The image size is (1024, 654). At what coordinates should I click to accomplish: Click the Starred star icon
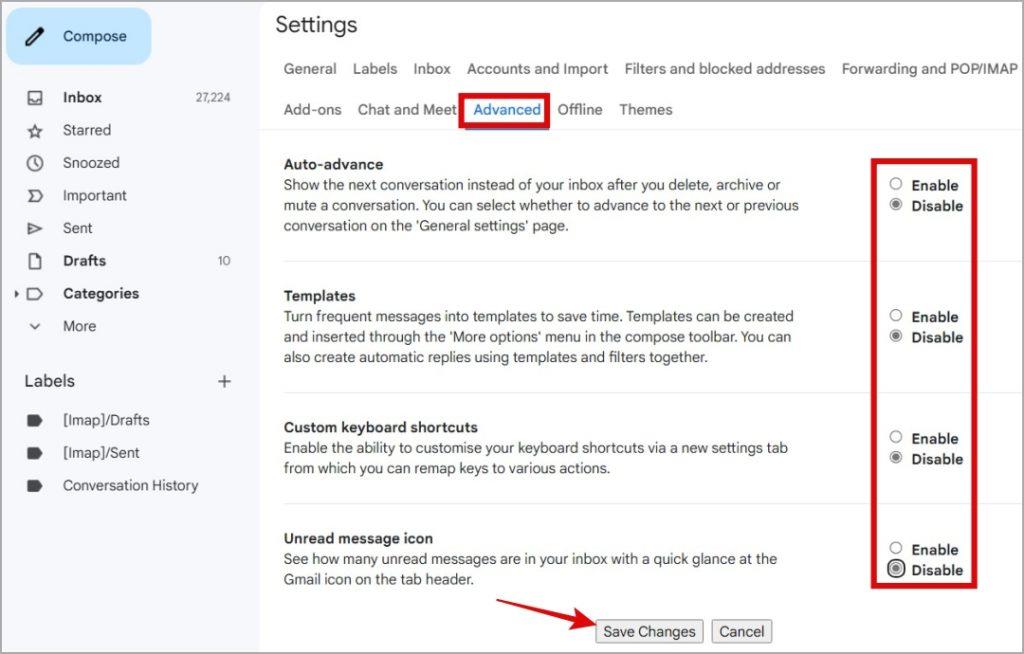[35, 131]
